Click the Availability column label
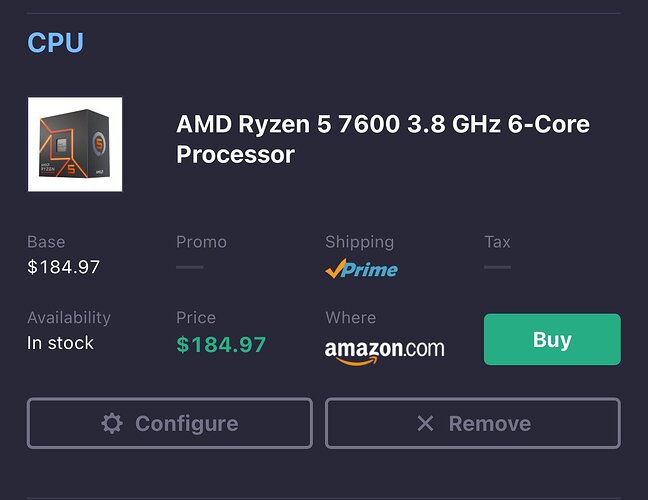 point(69,318)
